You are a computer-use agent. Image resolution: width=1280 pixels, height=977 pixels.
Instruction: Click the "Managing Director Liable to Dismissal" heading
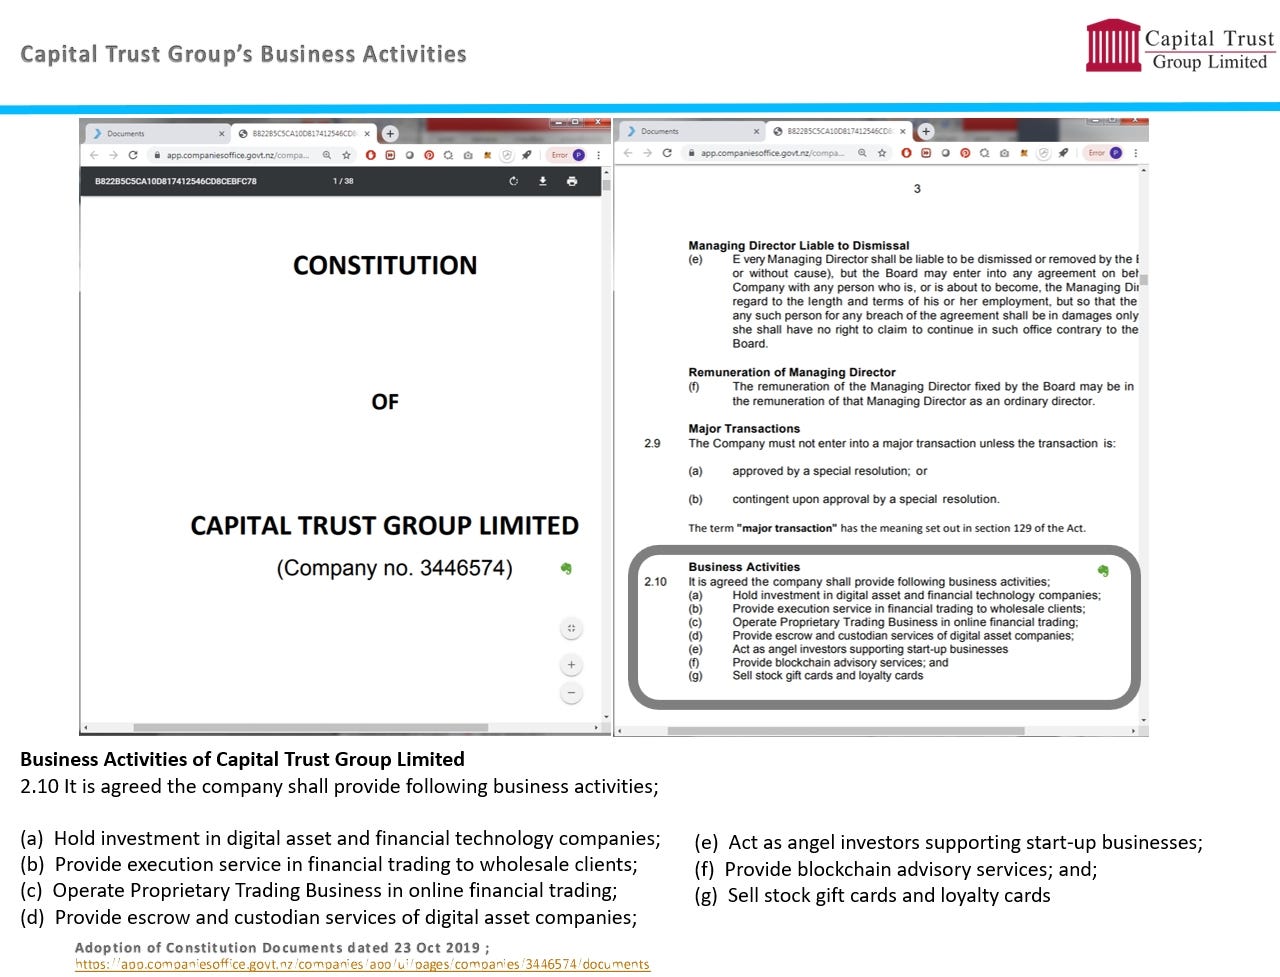(x=799, y=245)
